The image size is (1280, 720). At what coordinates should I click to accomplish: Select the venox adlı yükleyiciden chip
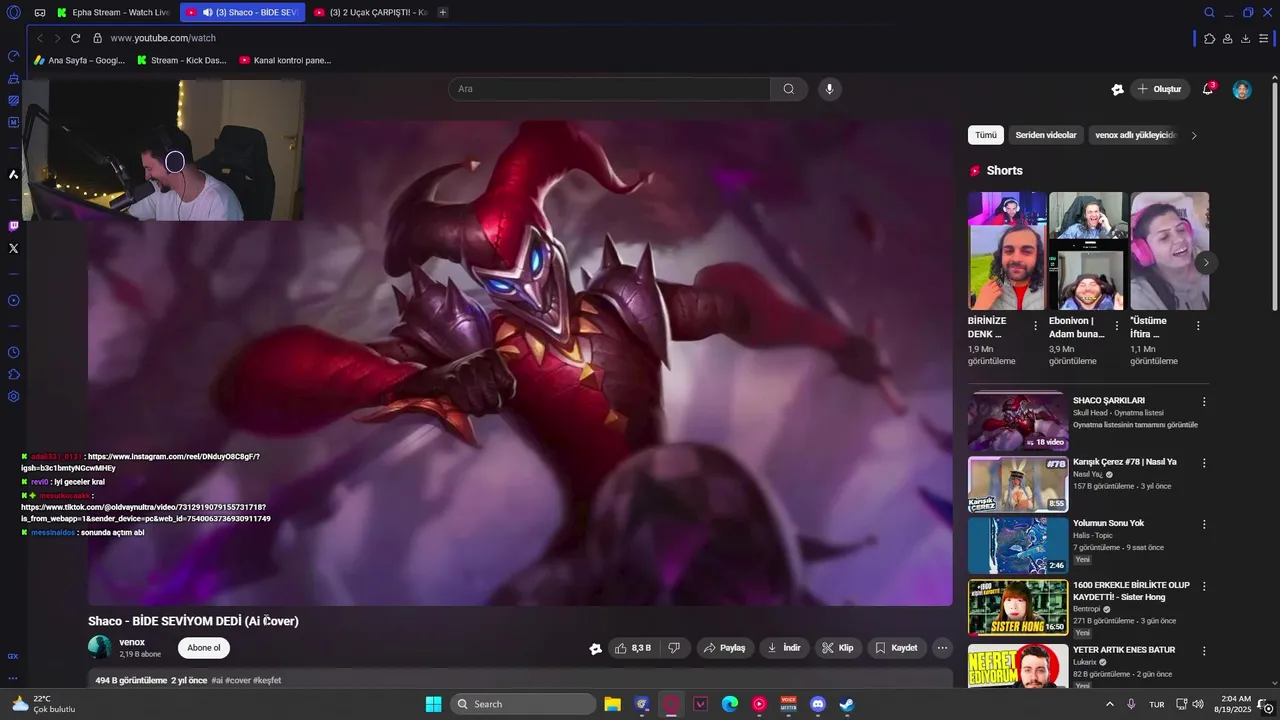tap(1134, 135)
